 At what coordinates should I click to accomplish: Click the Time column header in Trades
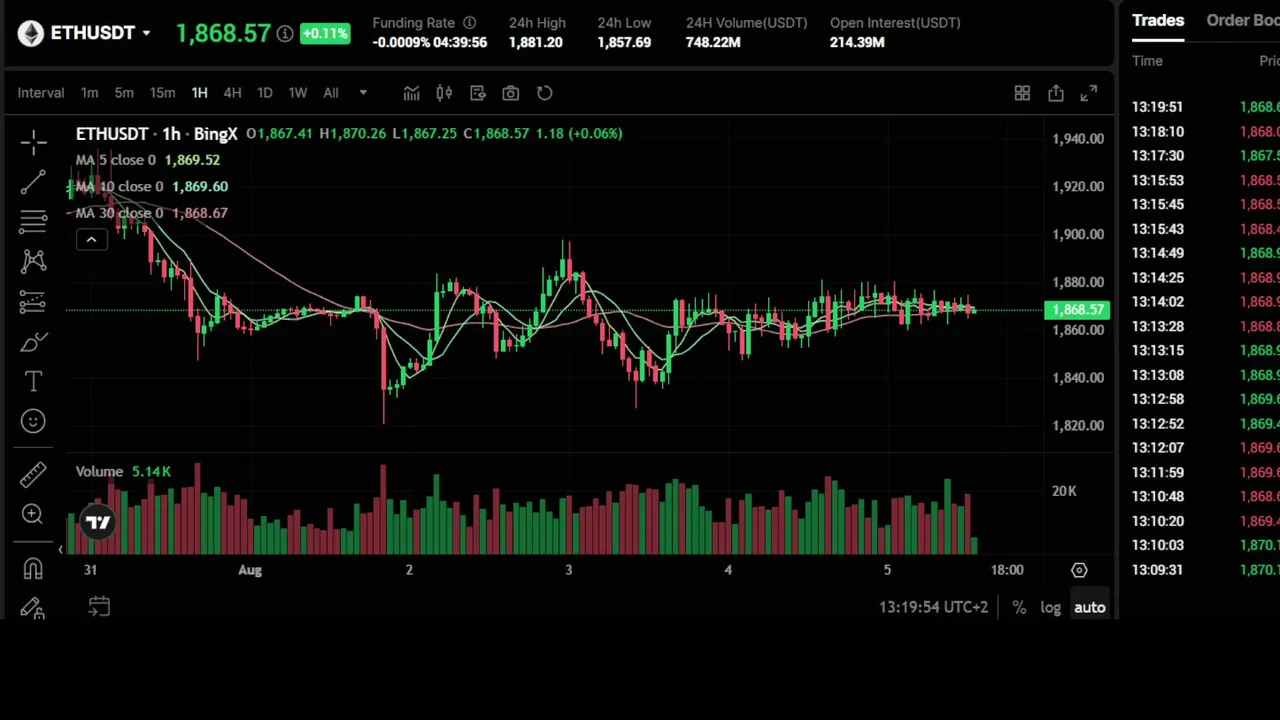pos(1147,61)
